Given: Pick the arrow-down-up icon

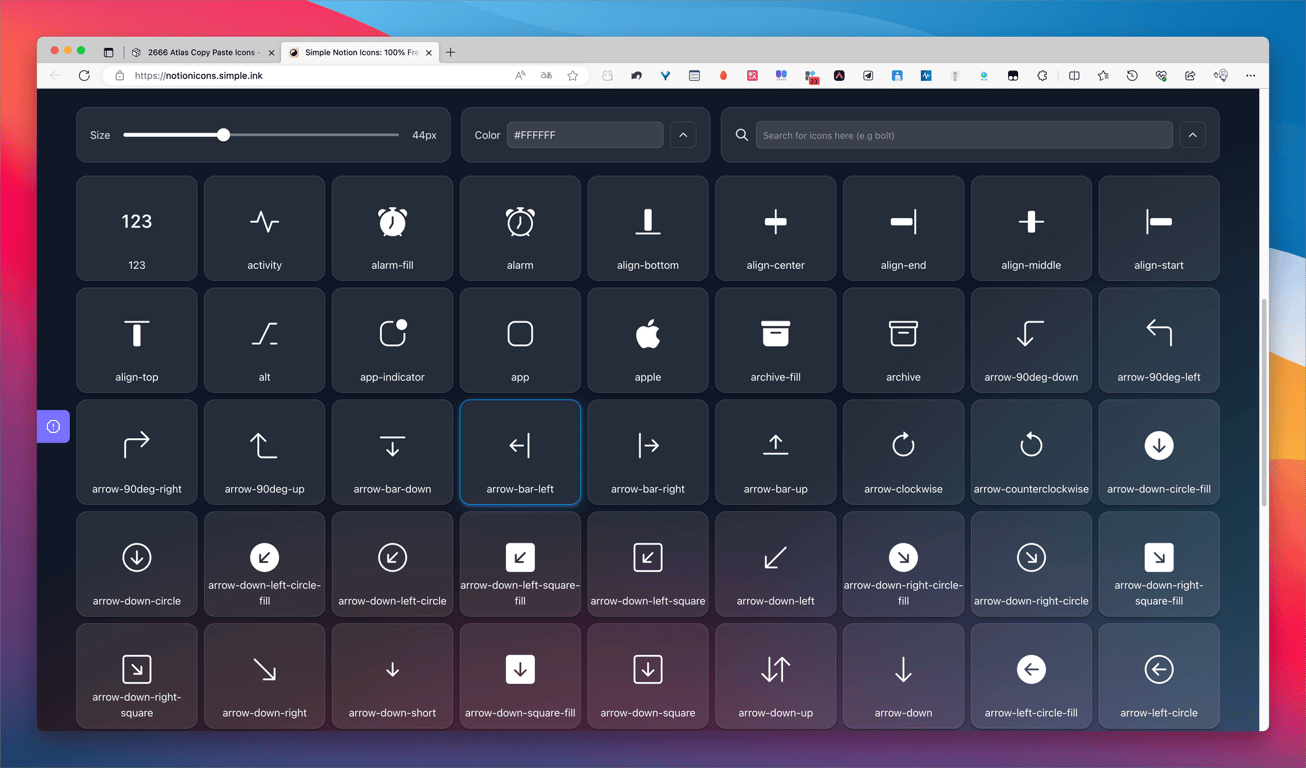Looking at the screenshot, I should pos(775,676).
